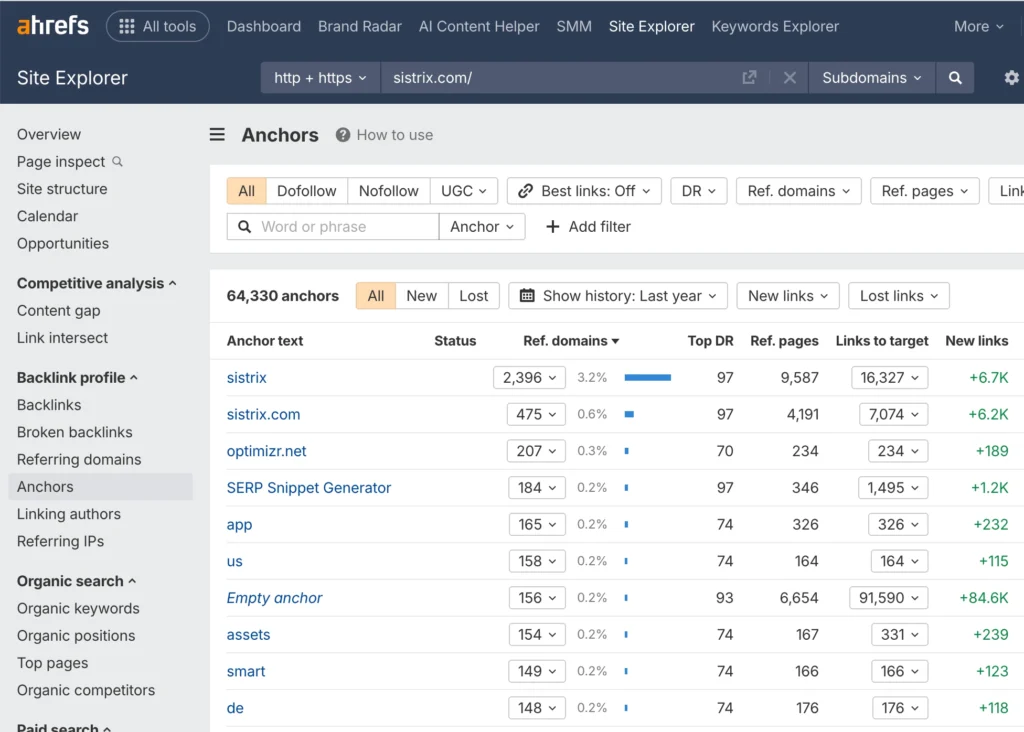Click the optimizr.net anchor link
The image size is (1024, 732).
coord(266,451)
